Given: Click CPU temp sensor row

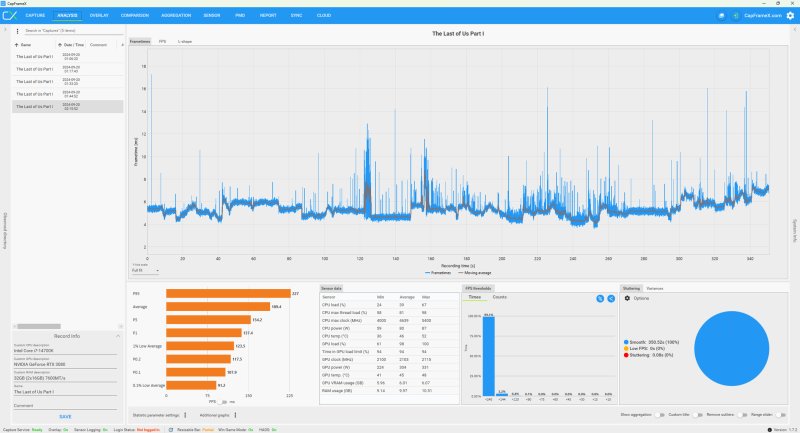Looking at the screenshot, I should coord(389,336).
